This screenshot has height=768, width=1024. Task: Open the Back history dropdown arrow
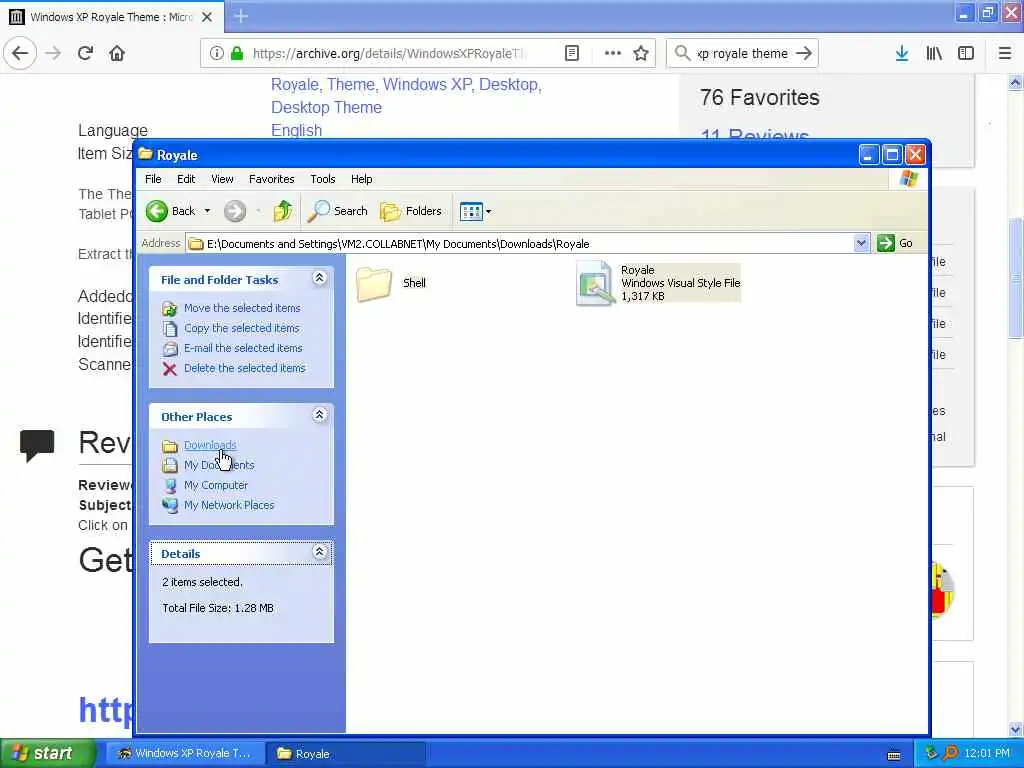point(207,211)
